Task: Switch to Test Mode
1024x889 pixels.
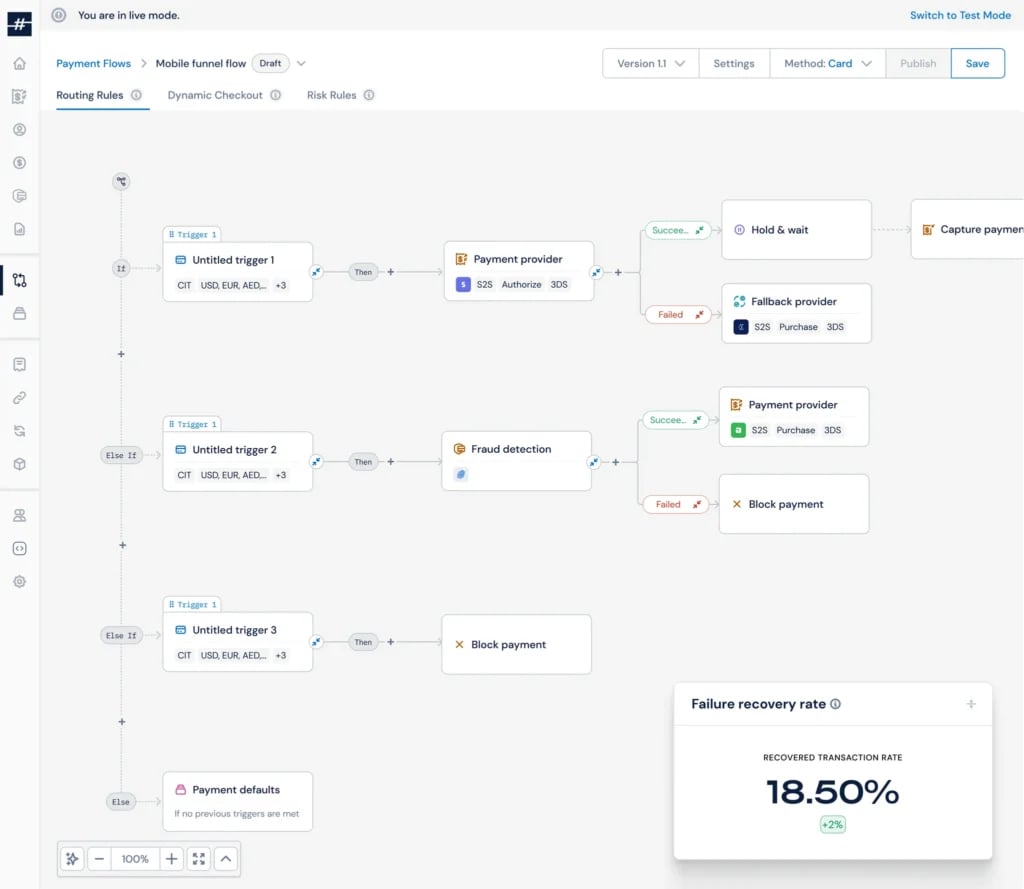Action: coord(960,15)
